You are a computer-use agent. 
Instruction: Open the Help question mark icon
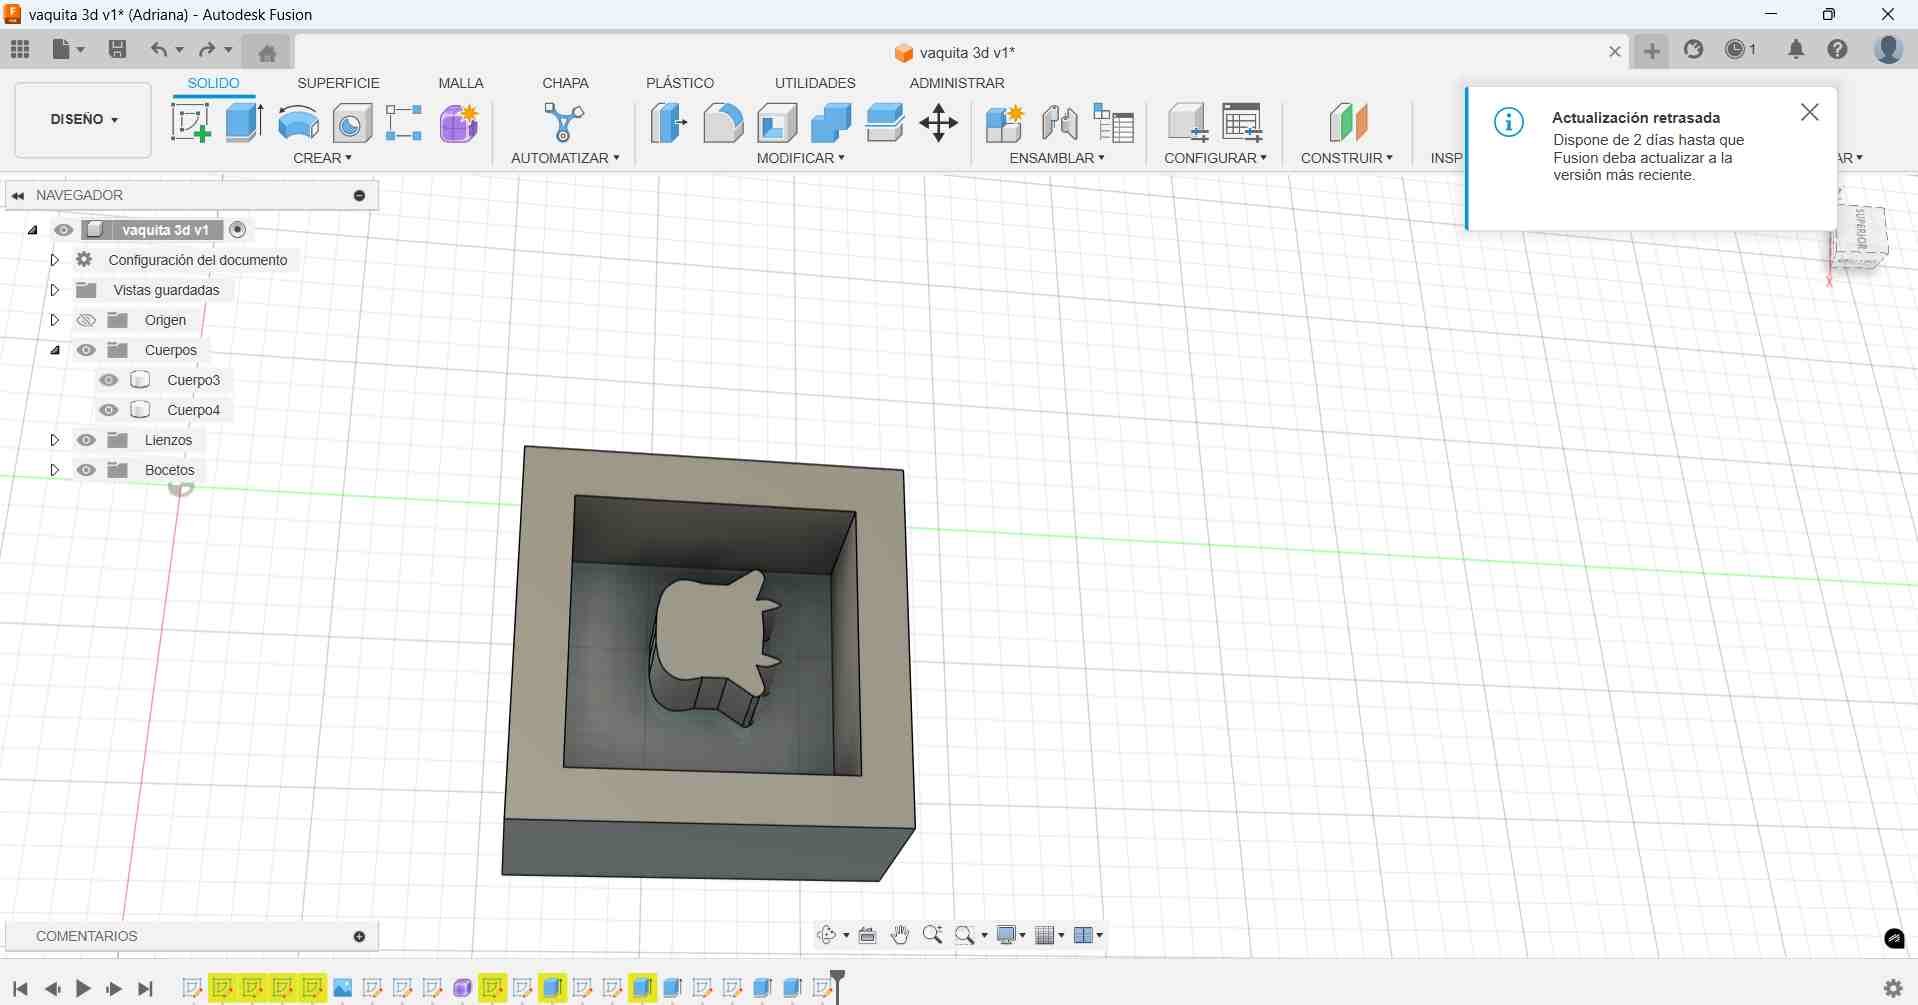(1838, 49)
